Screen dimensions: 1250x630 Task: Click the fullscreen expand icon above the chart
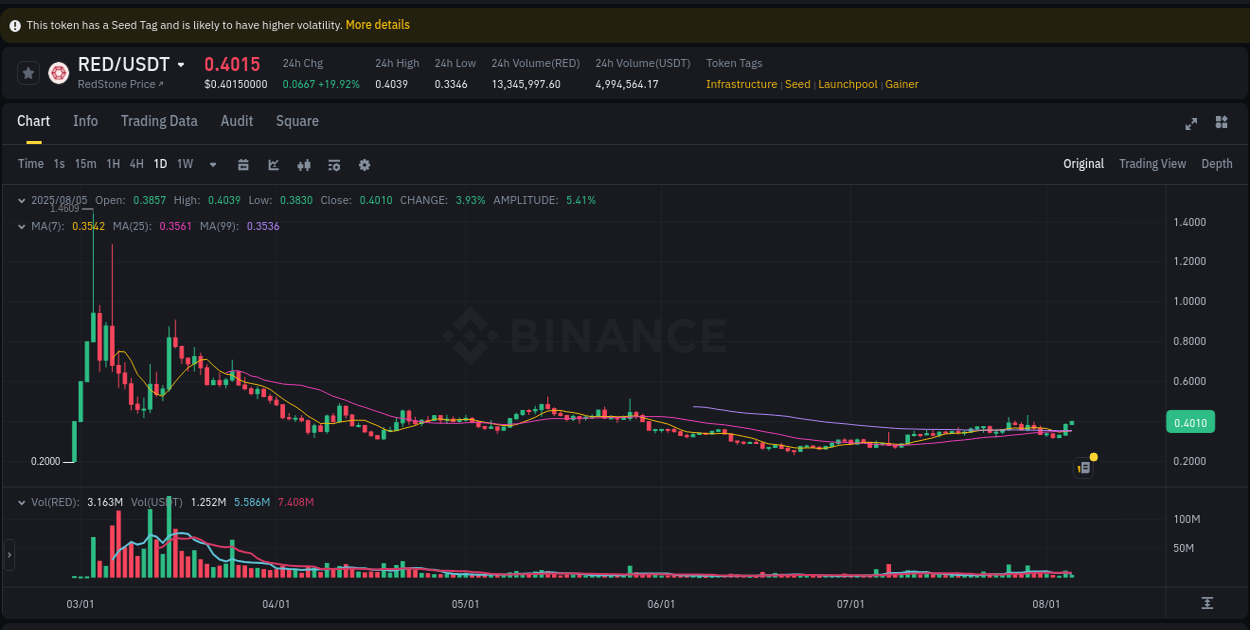1191,123
